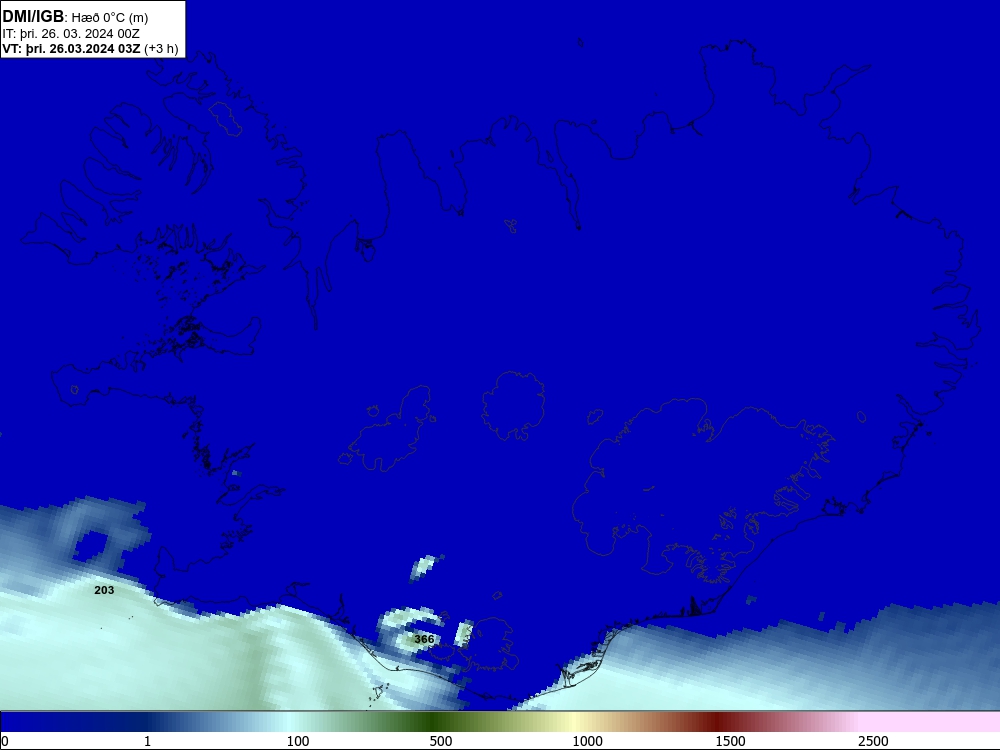Viewport: 1000px width, 750px height.
Task: Click the '366' freezing level value on map
Action: tap(424, 639)
